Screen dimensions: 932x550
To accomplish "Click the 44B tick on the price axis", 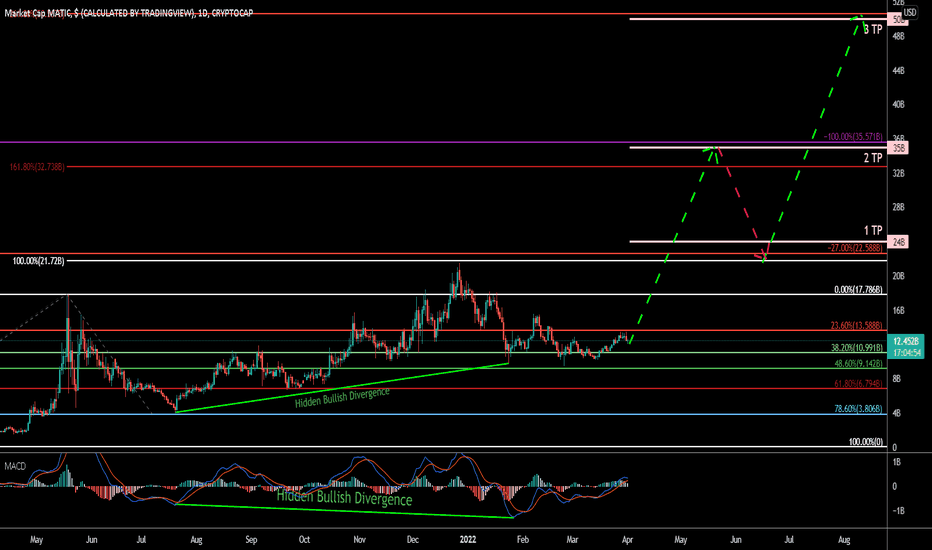I will click(898, 70).
